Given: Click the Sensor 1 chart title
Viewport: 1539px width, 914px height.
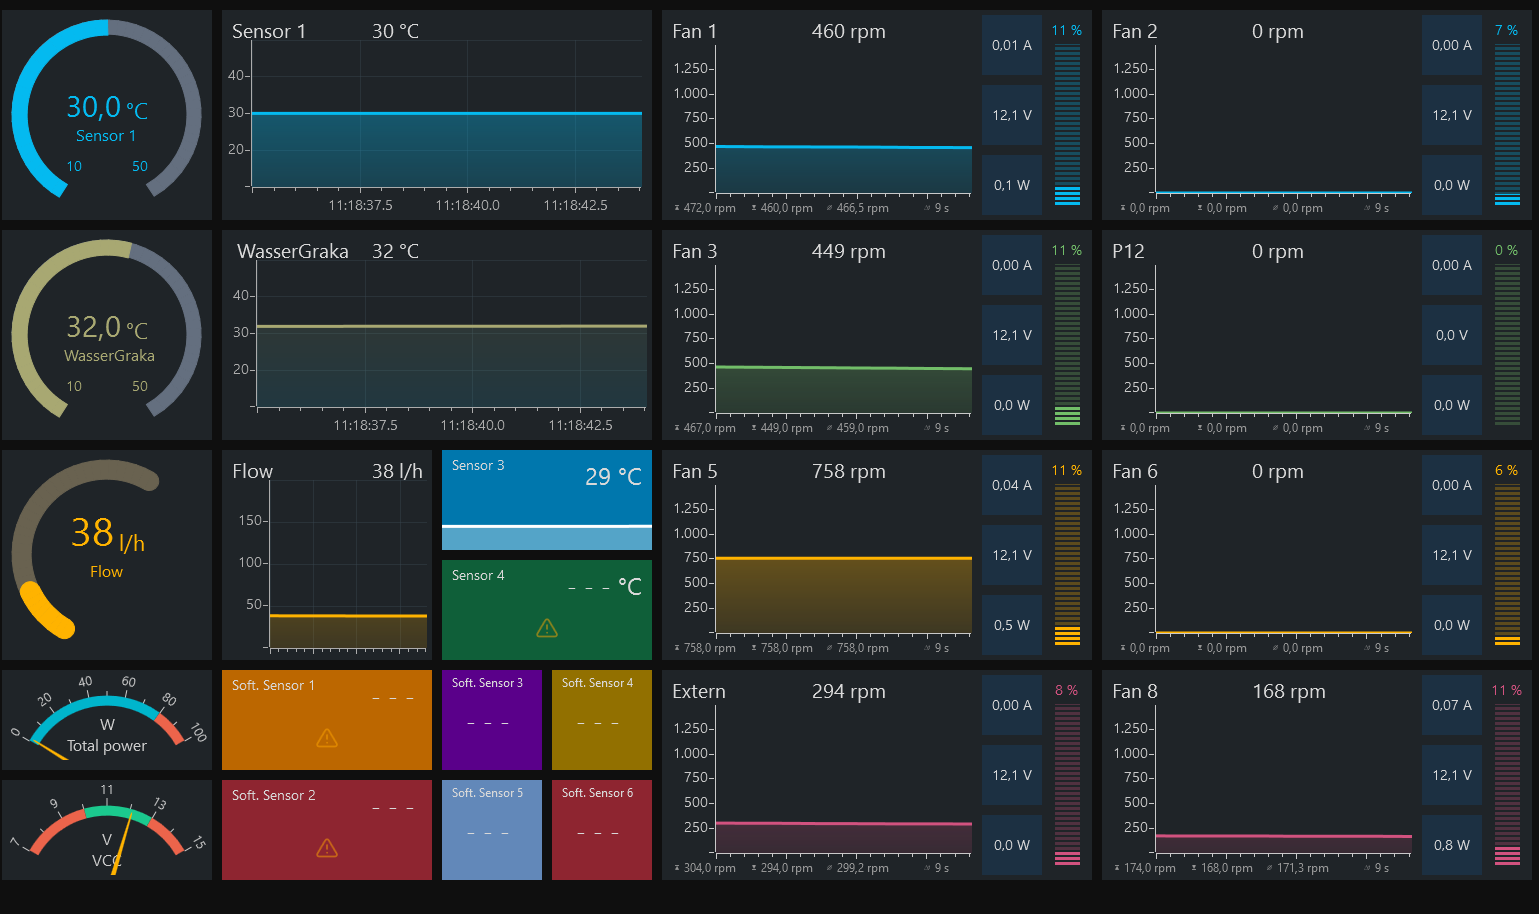Looking at the screenshot, I should [x=269, y=31].
